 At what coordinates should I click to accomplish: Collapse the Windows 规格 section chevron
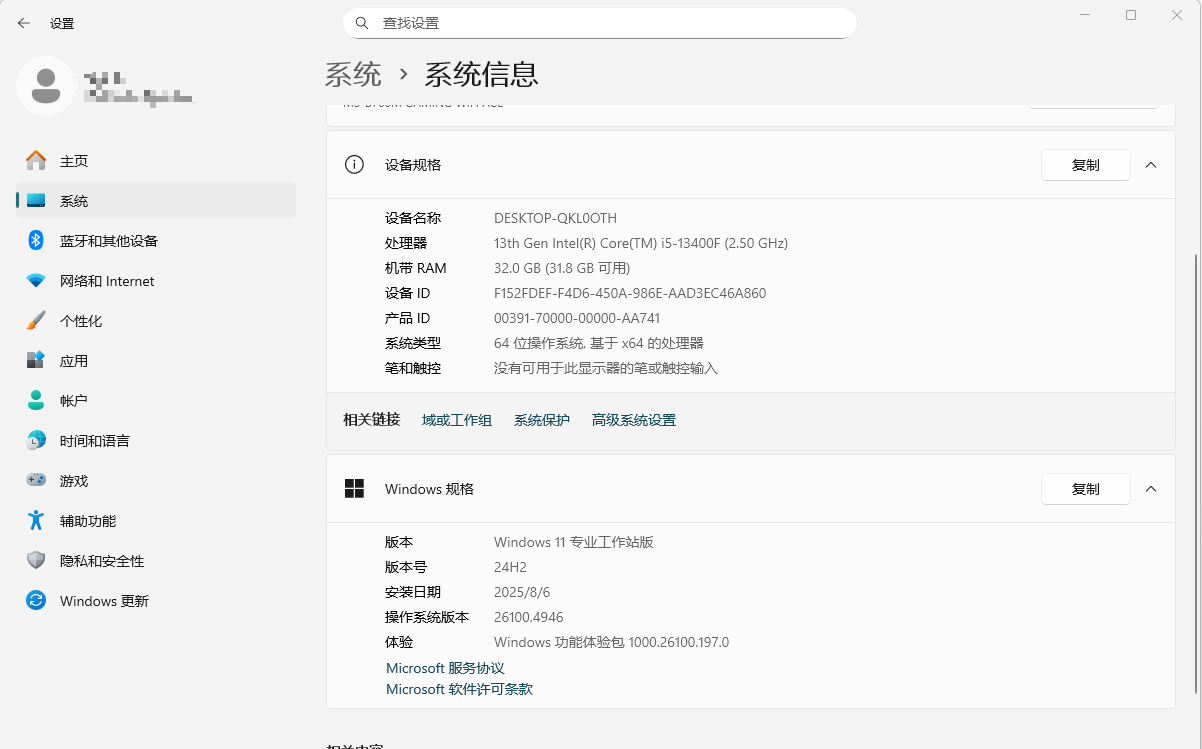click(1151, 489)
